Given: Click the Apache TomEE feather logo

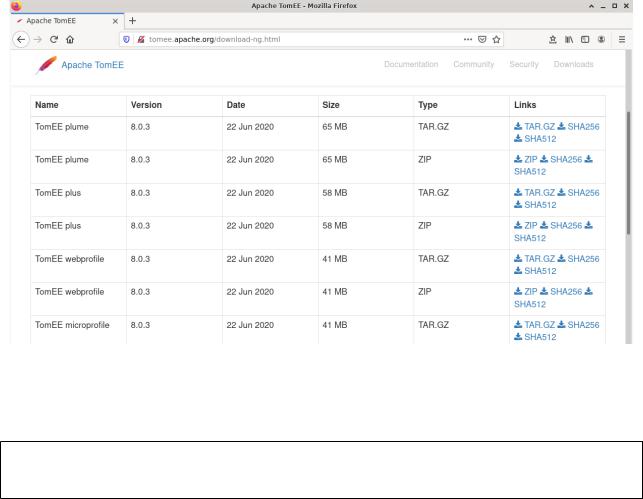Looking at the screenshot, I should [46, 65].
